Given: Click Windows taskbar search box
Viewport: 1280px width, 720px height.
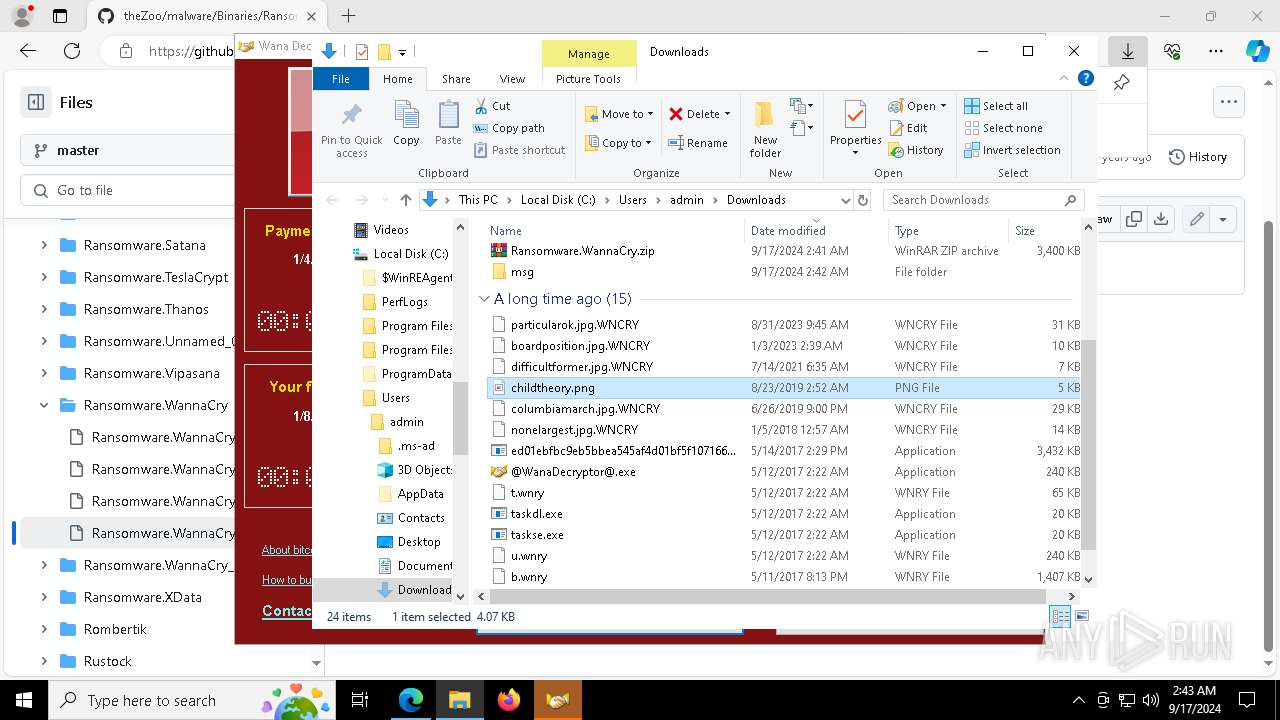Looking at the screenshot, I should 190,700.
